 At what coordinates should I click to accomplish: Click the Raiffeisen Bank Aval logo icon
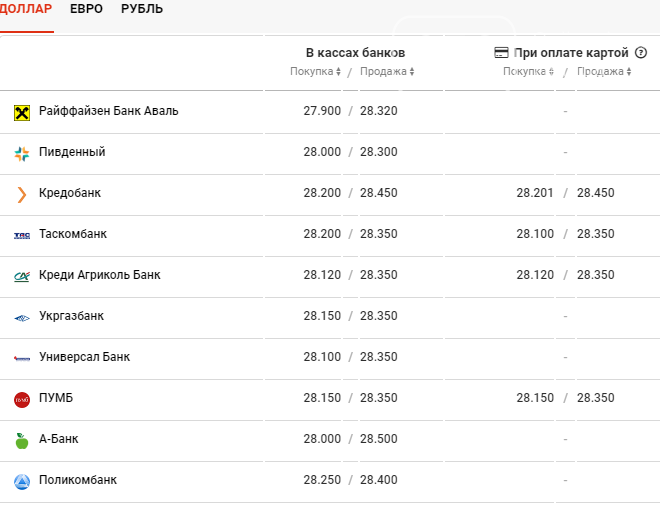(22, 112)
